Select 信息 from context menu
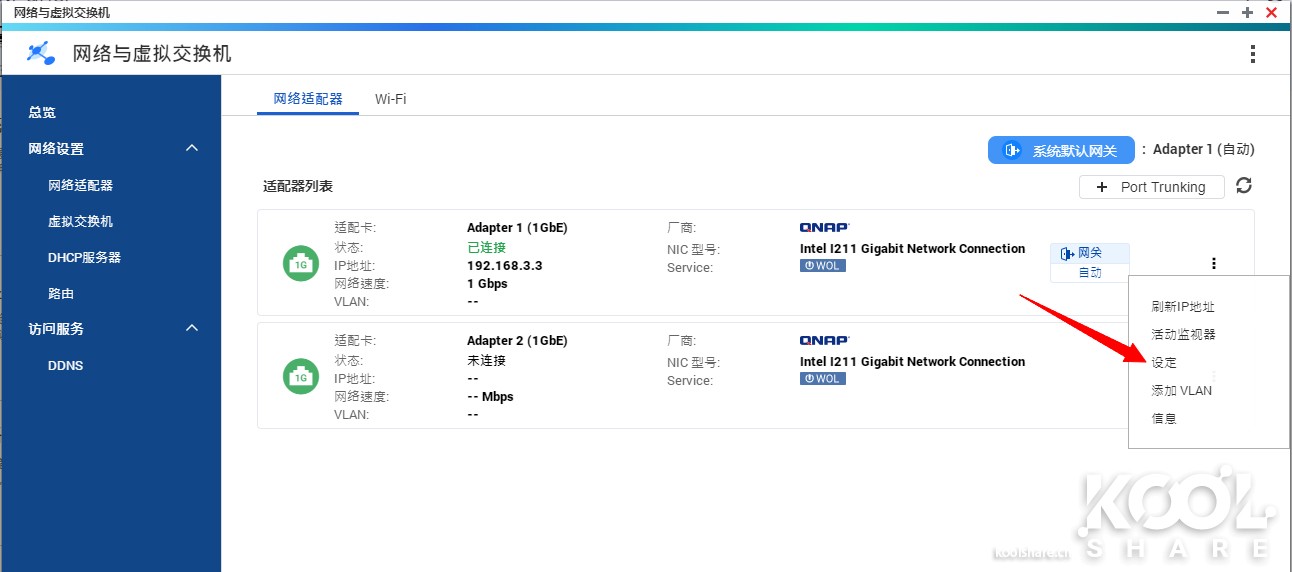The image size is (1292, 572). point(1164,419)
